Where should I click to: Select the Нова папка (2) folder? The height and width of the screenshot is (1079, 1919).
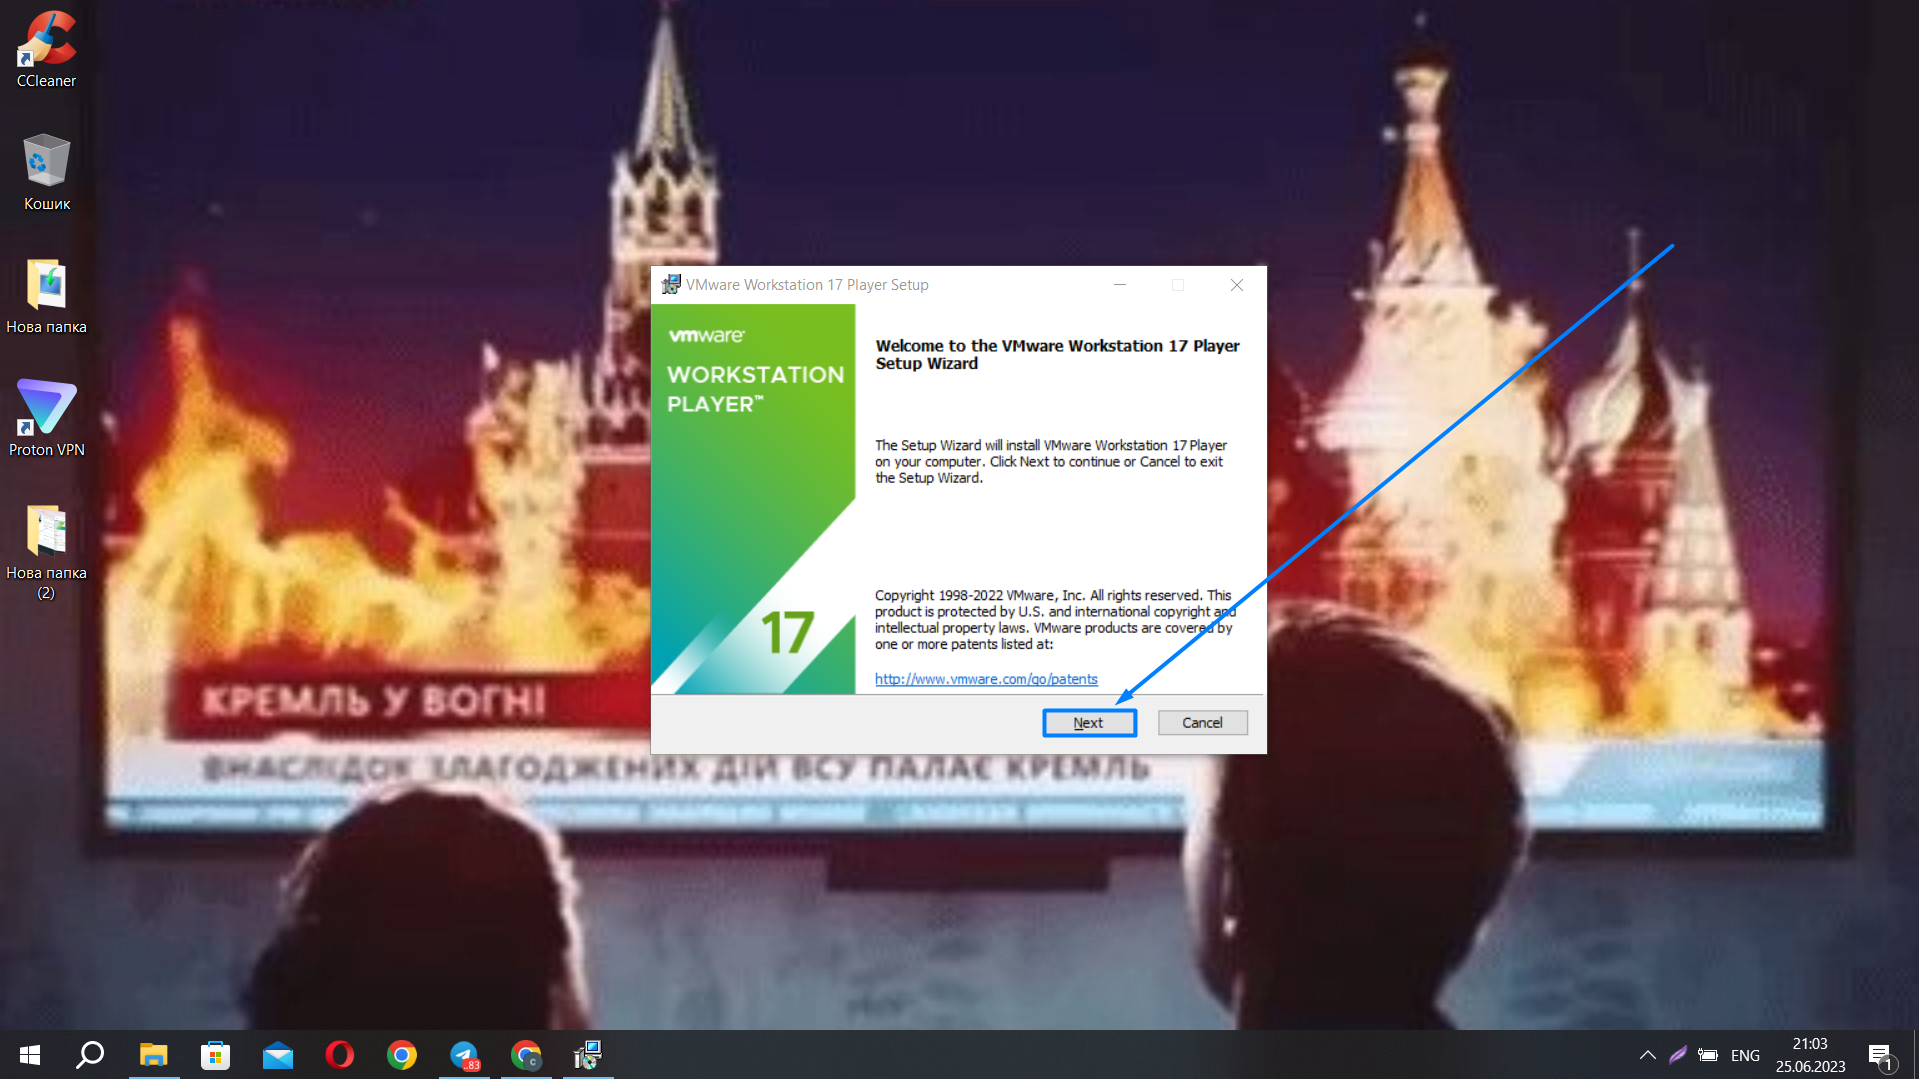[x=46, y=550]
